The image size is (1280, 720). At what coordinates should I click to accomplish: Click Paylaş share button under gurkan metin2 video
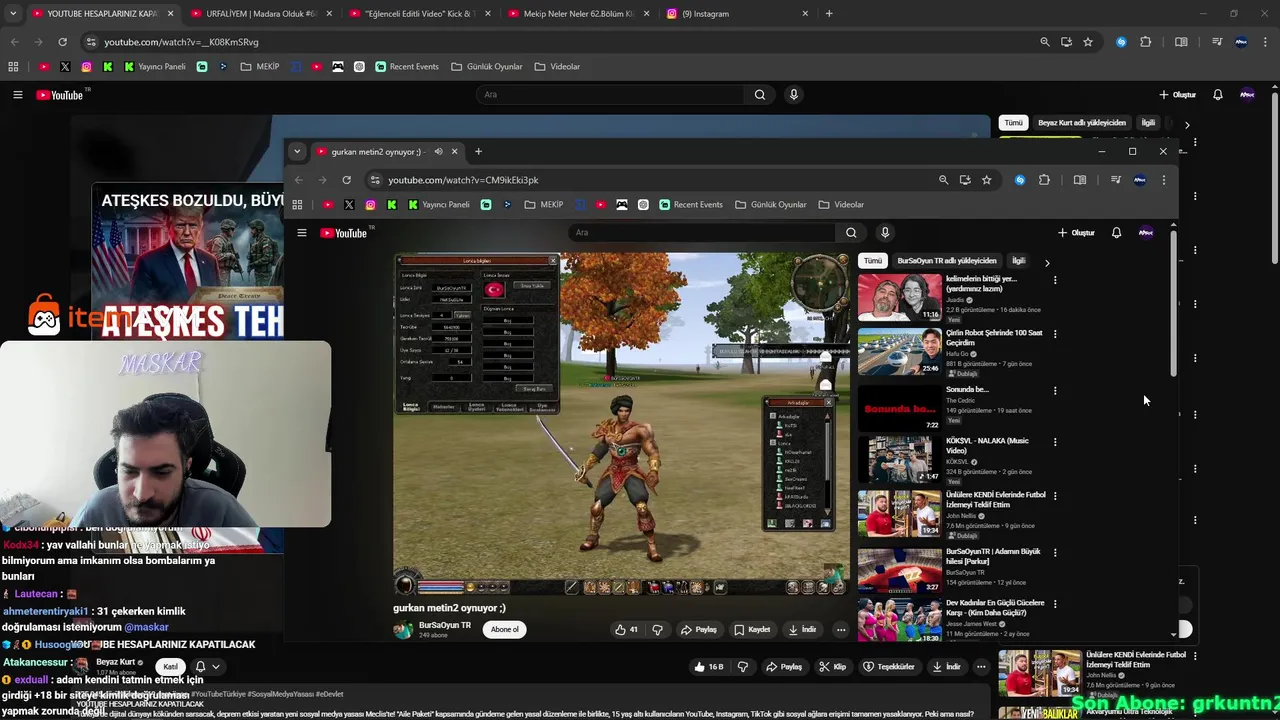pos(699,629)
